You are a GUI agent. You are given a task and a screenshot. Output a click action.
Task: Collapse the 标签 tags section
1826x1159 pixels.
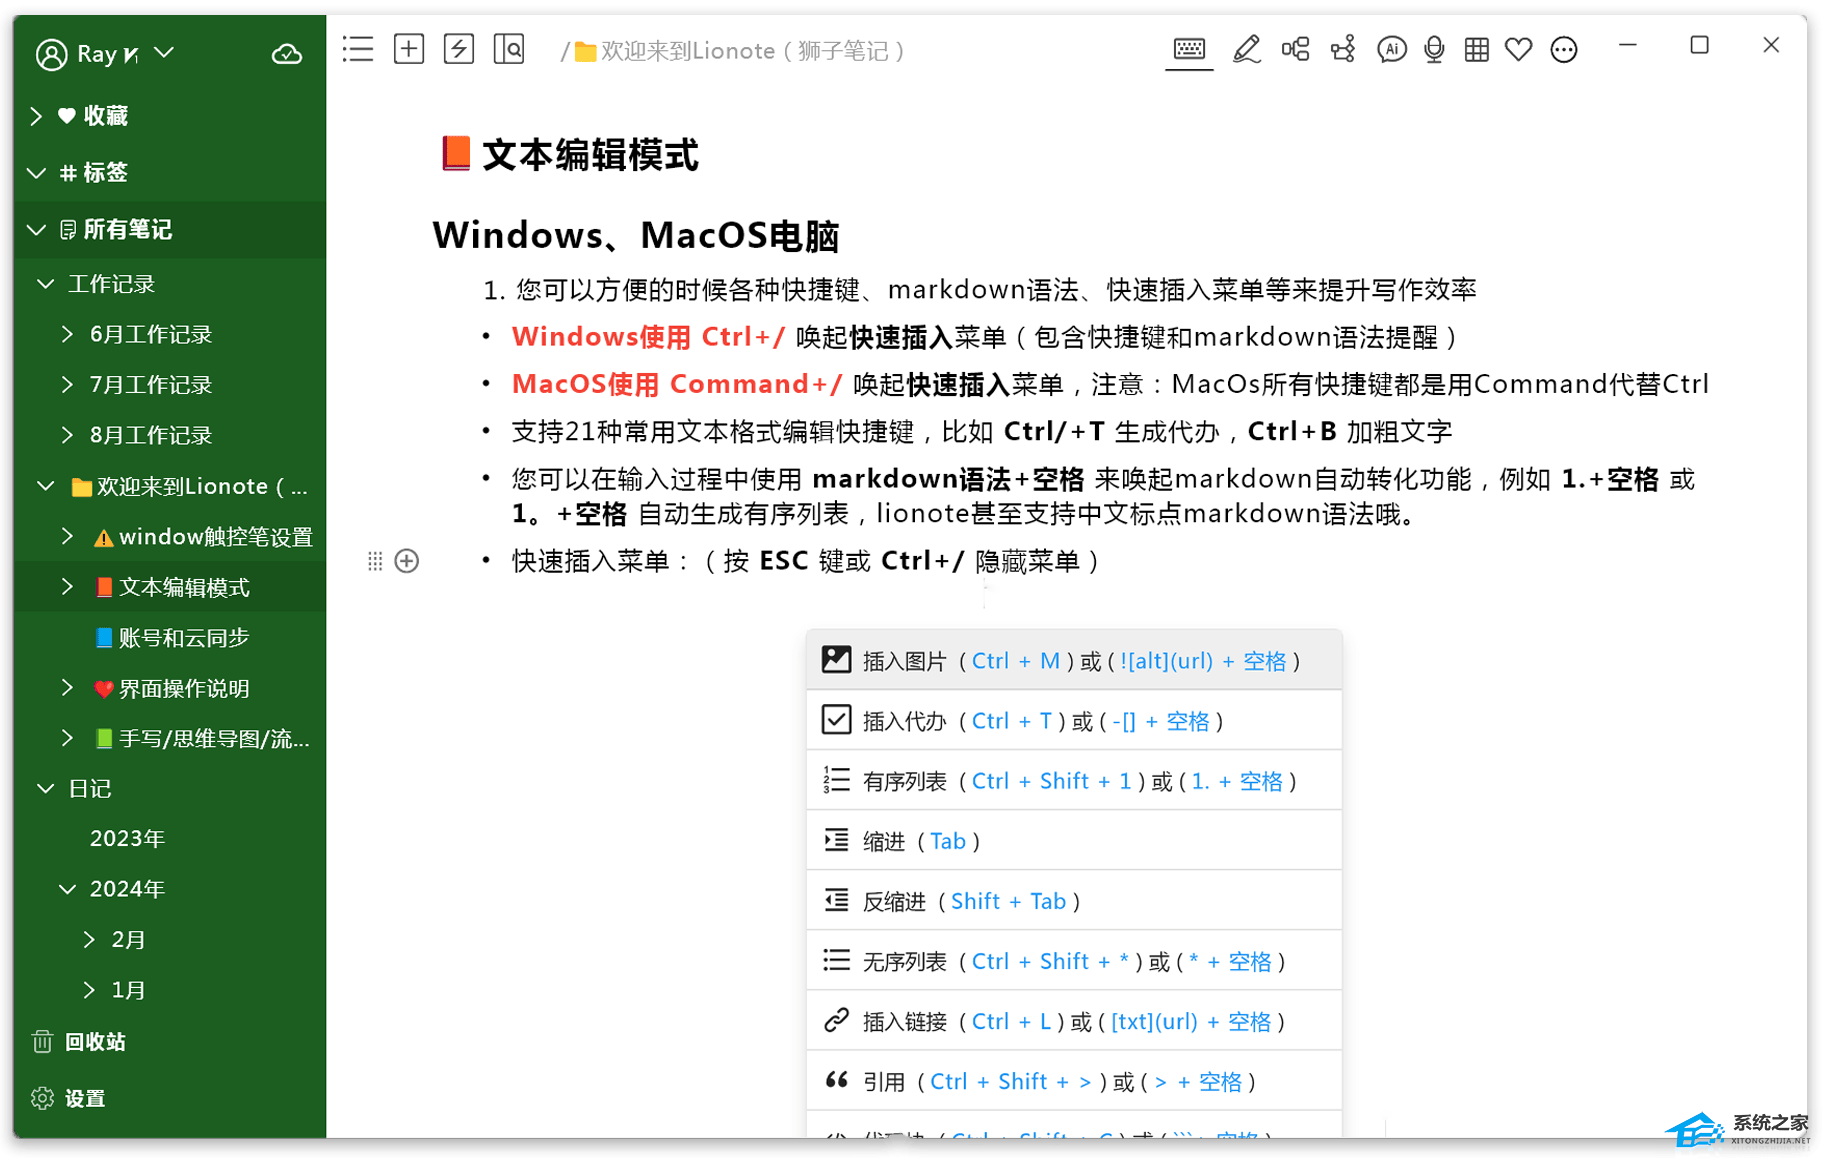[37, 173]
